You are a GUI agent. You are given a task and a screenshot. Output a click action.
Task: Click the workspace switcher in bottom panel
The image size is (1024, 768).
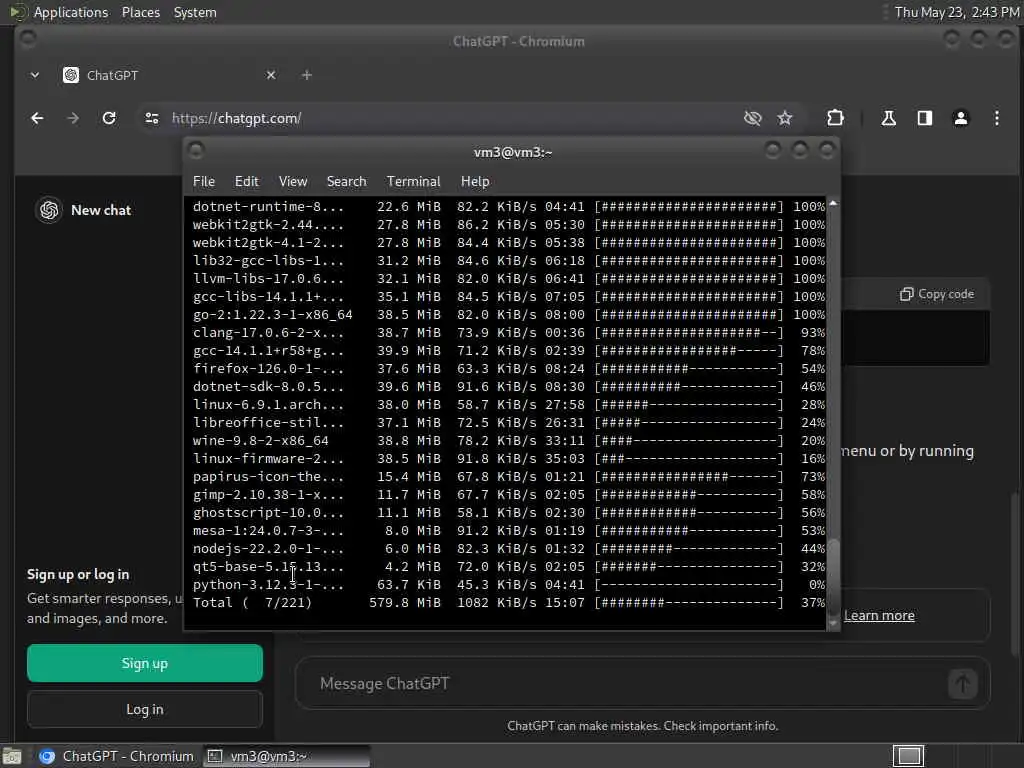(x=908, y=756)
